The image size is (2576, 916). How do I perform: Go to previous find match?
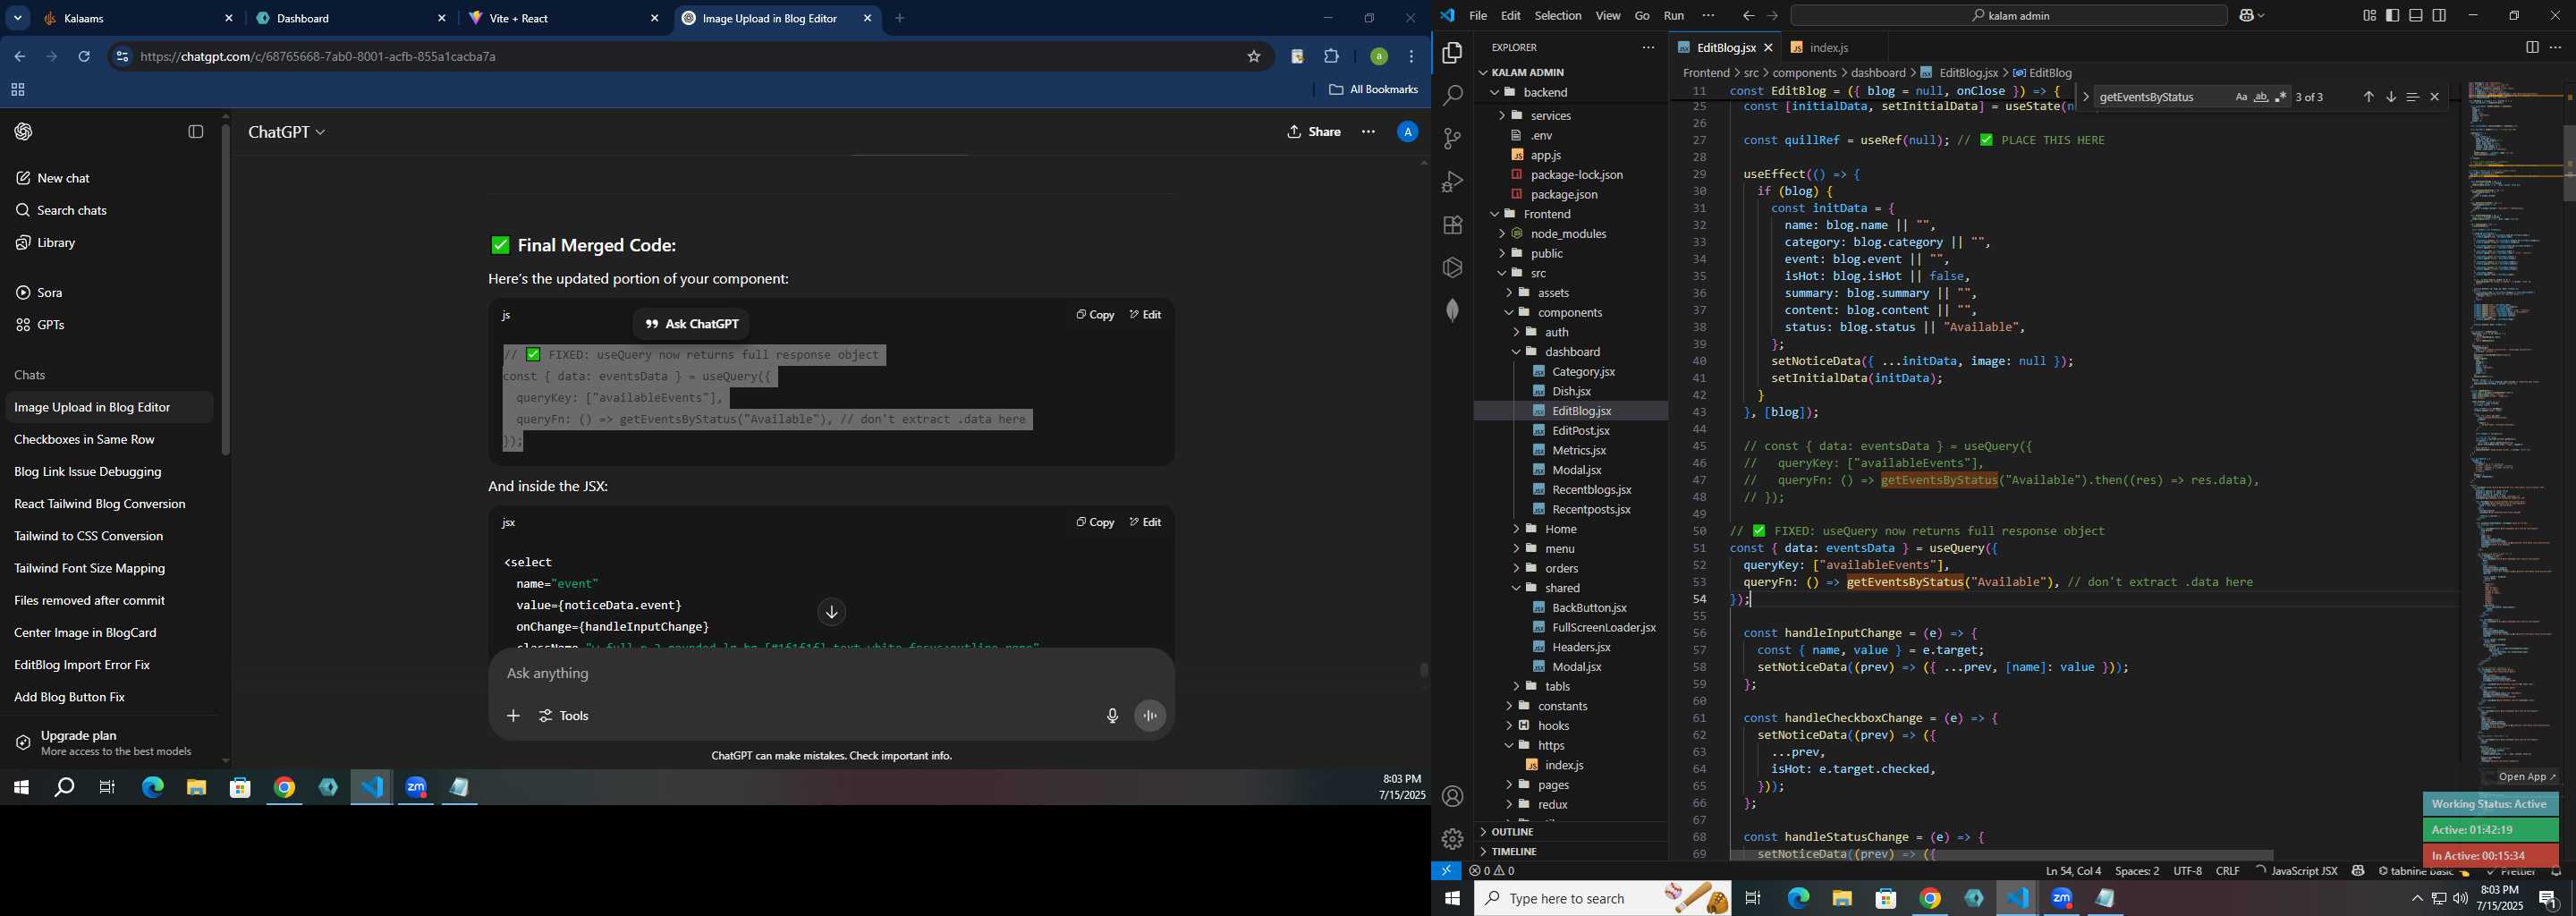(2368, 97)
